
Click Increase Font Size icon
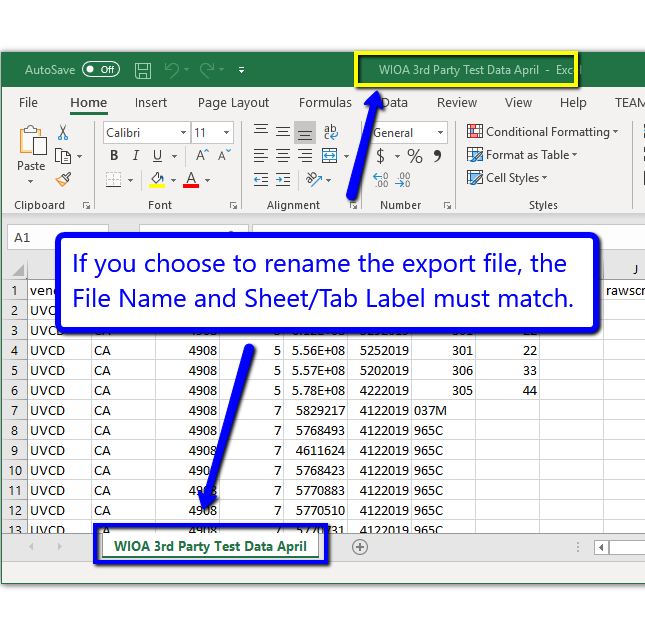202,155
